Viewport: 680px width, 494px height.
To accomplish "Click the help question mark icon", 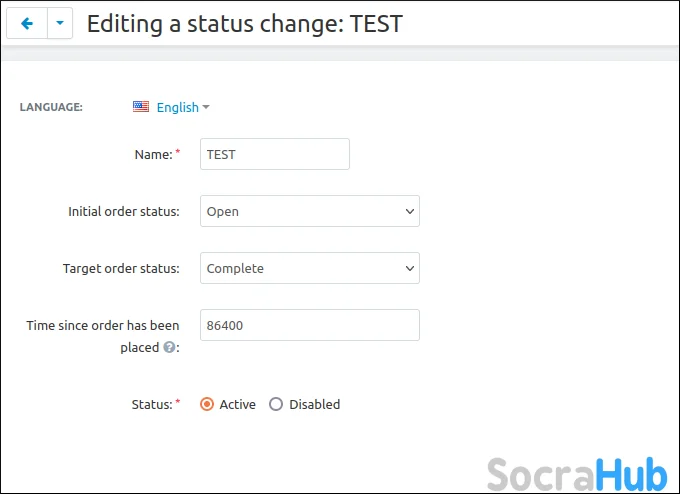I will [169, 348].
